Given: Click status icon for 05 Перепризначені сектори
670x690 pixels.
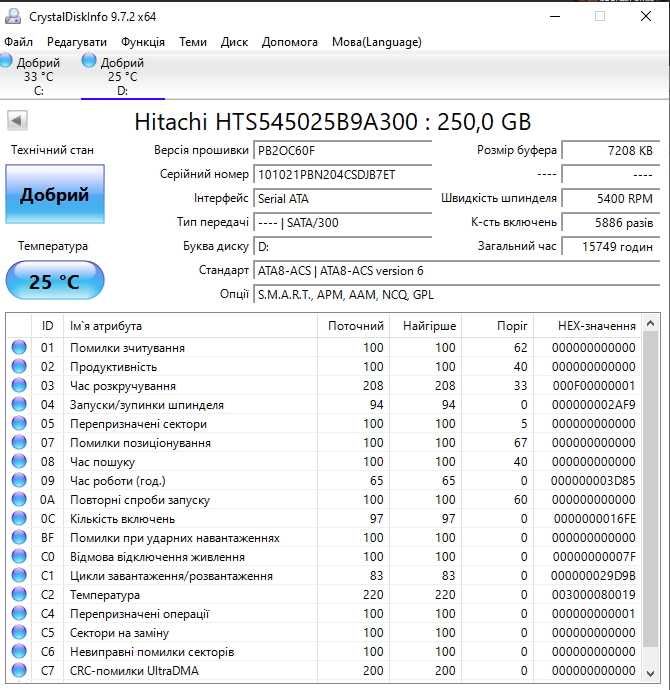Looking at the screenshot, I should point(19,423).
